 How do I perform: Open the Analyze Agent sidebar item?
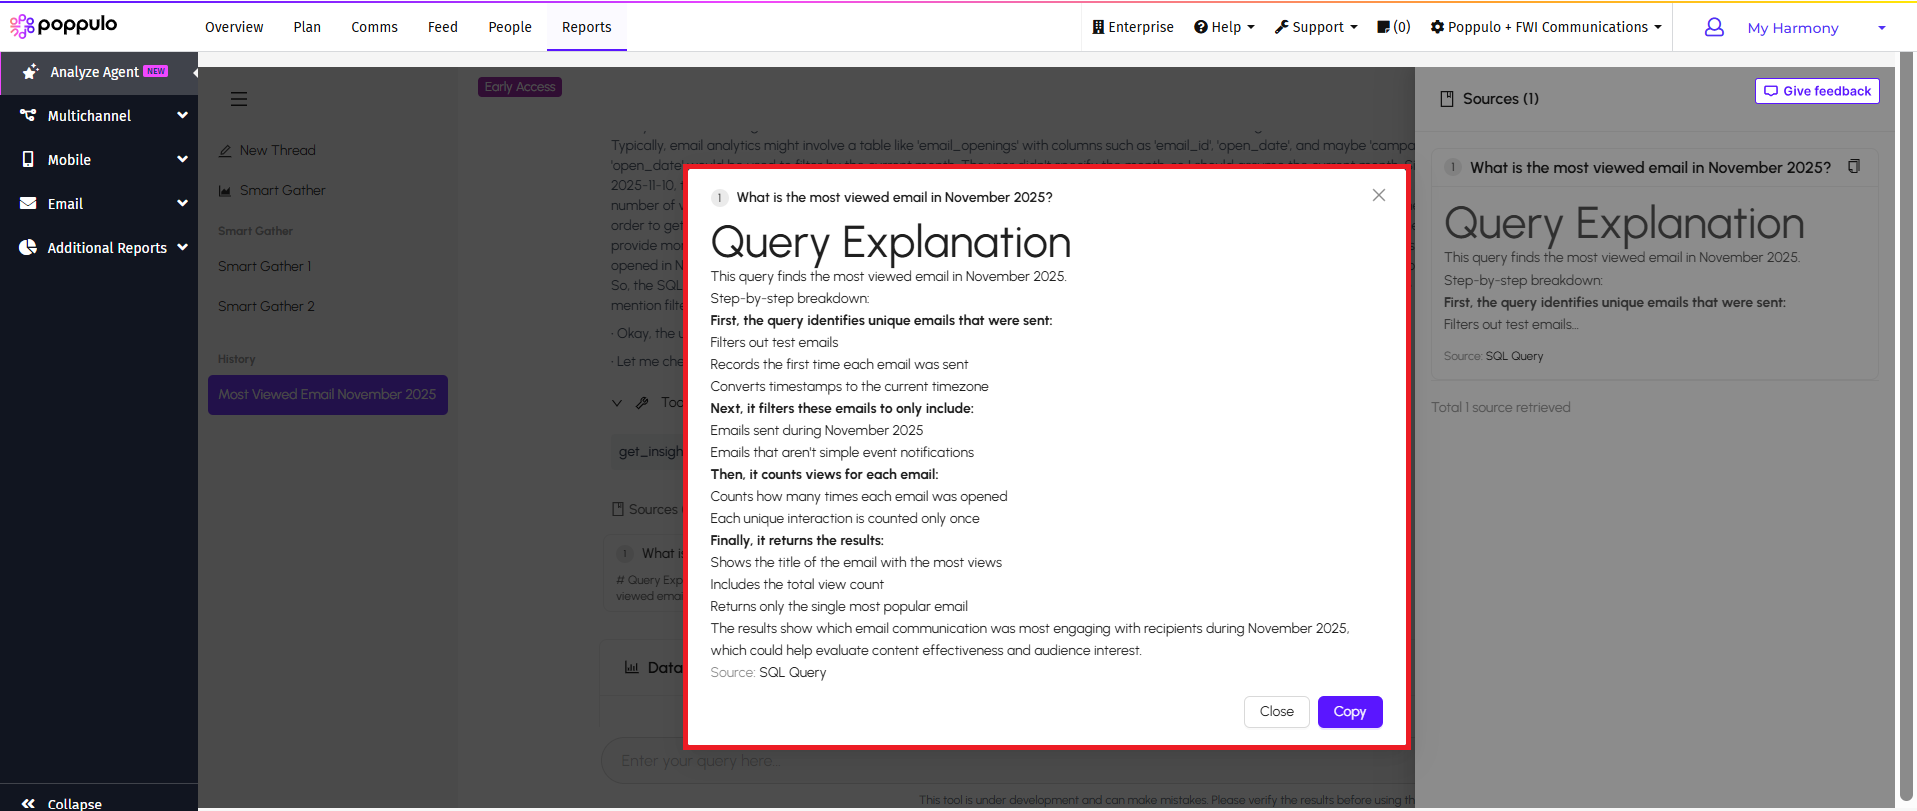pos(95,72)
